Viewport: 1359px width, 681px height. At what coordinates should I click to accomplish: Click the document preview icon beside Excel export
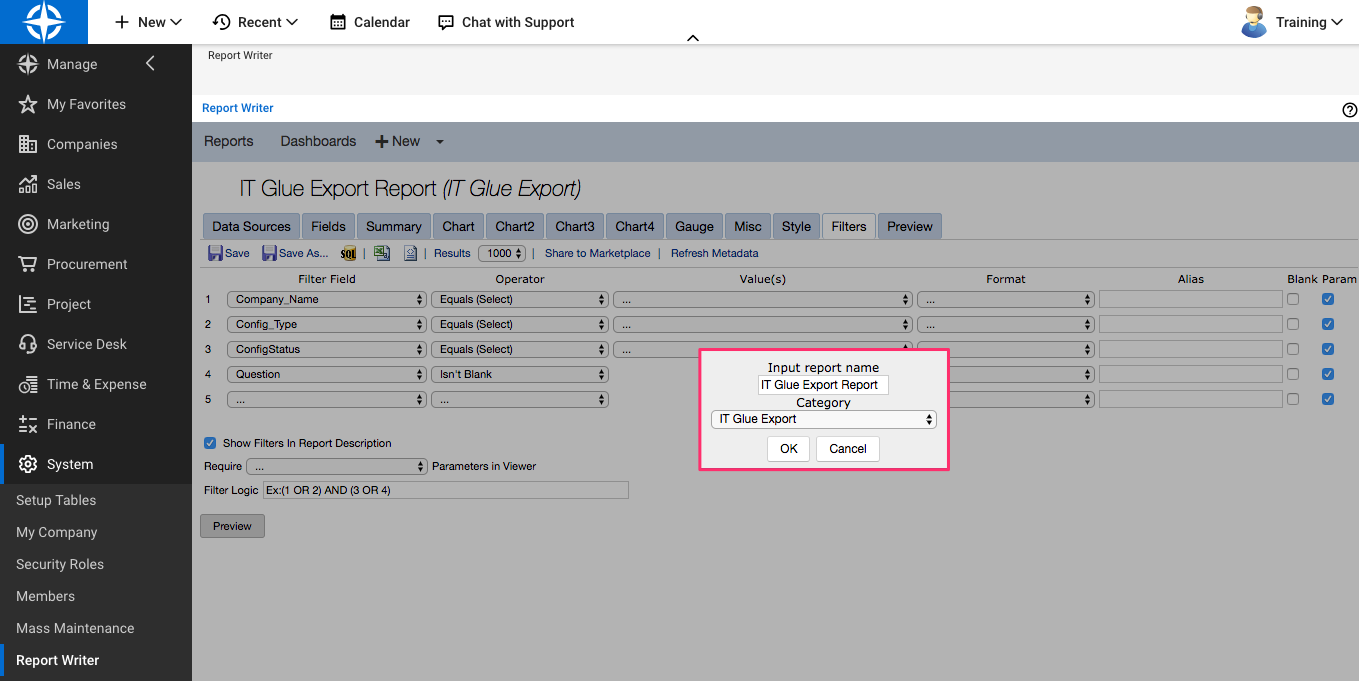coord(410,252)
